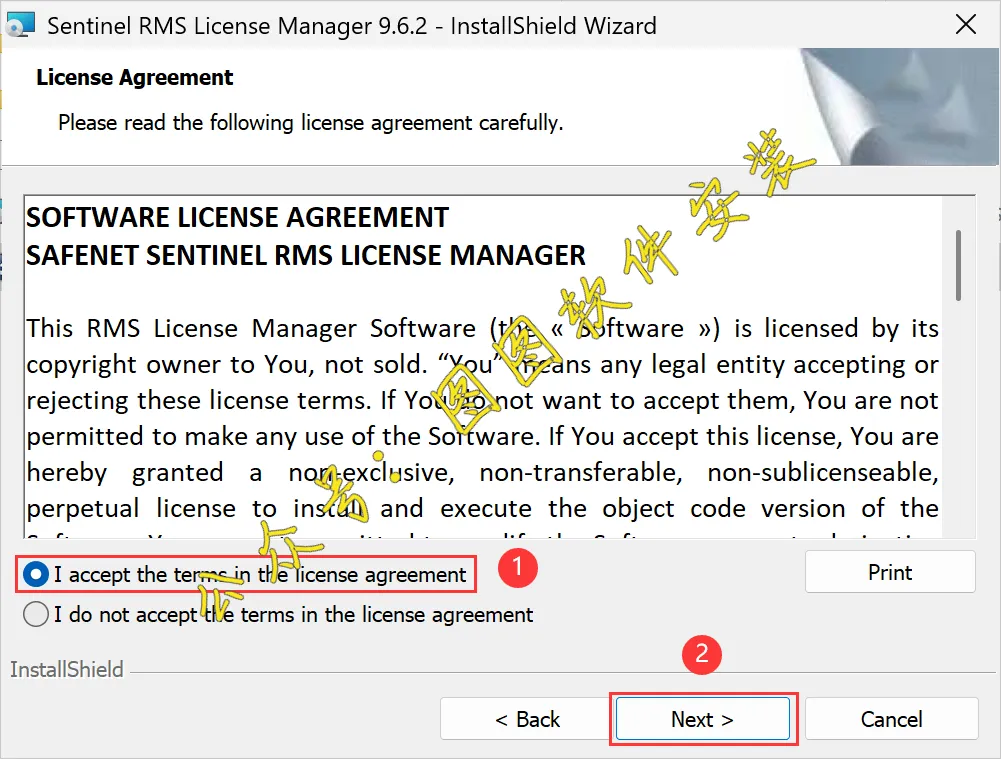Click the "SAFENET SENTINEL RMS LICENSE MANAGER" line
The width and height of the screenshot is (1001, 759).
306,255
